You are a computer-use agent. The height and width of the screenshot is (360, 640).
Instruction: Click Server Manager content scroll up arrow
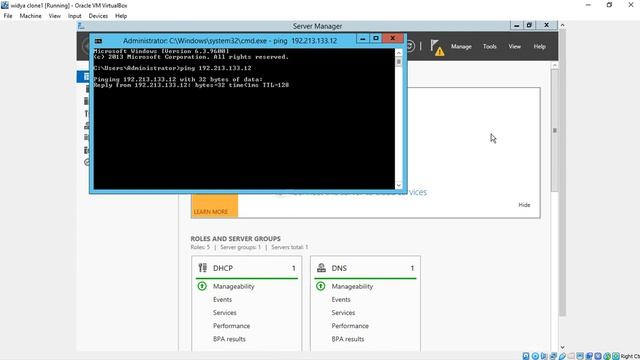[x=554, y=65]
